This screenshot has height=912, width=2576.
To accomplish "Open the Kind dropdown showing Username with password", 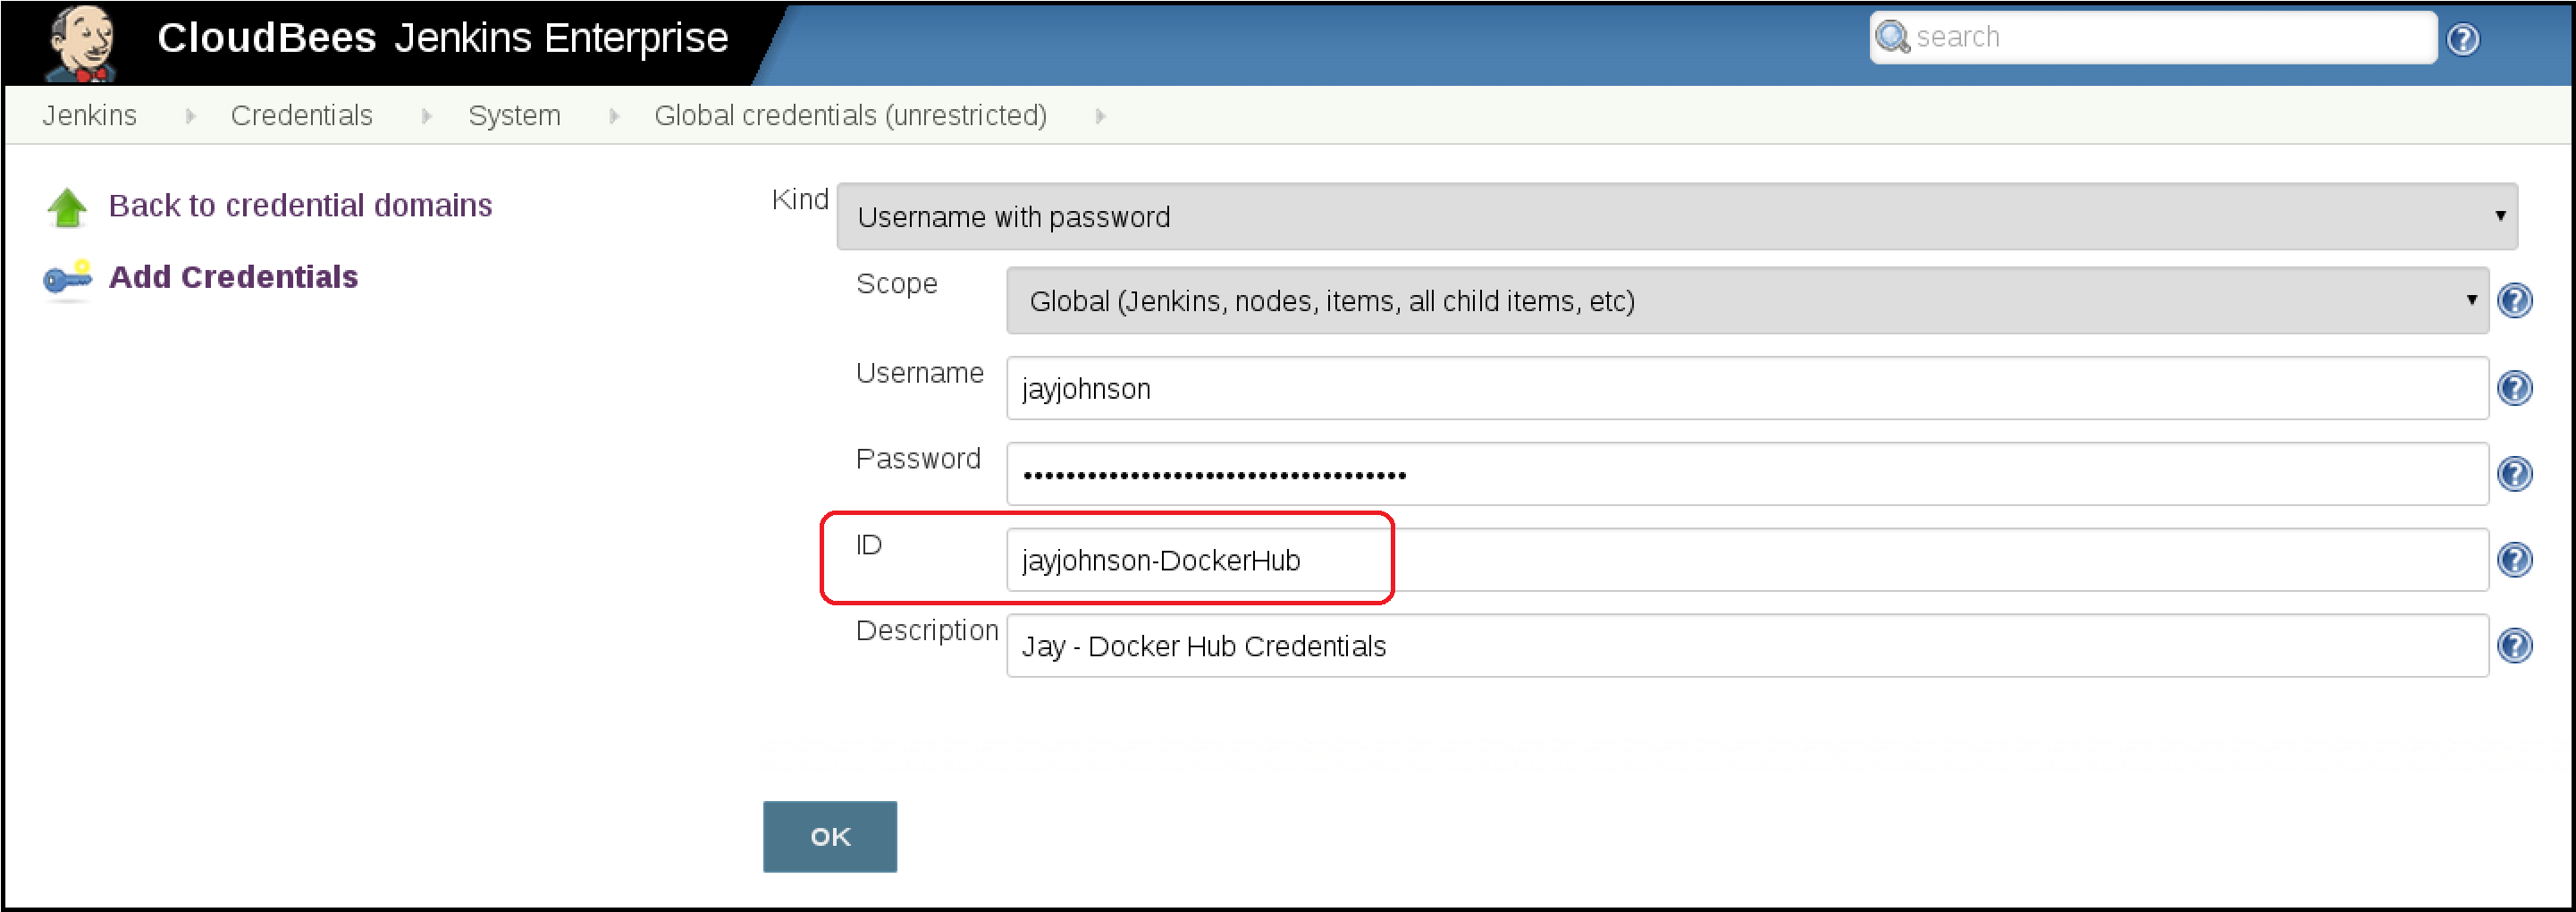I will [x=1675, y=216].
